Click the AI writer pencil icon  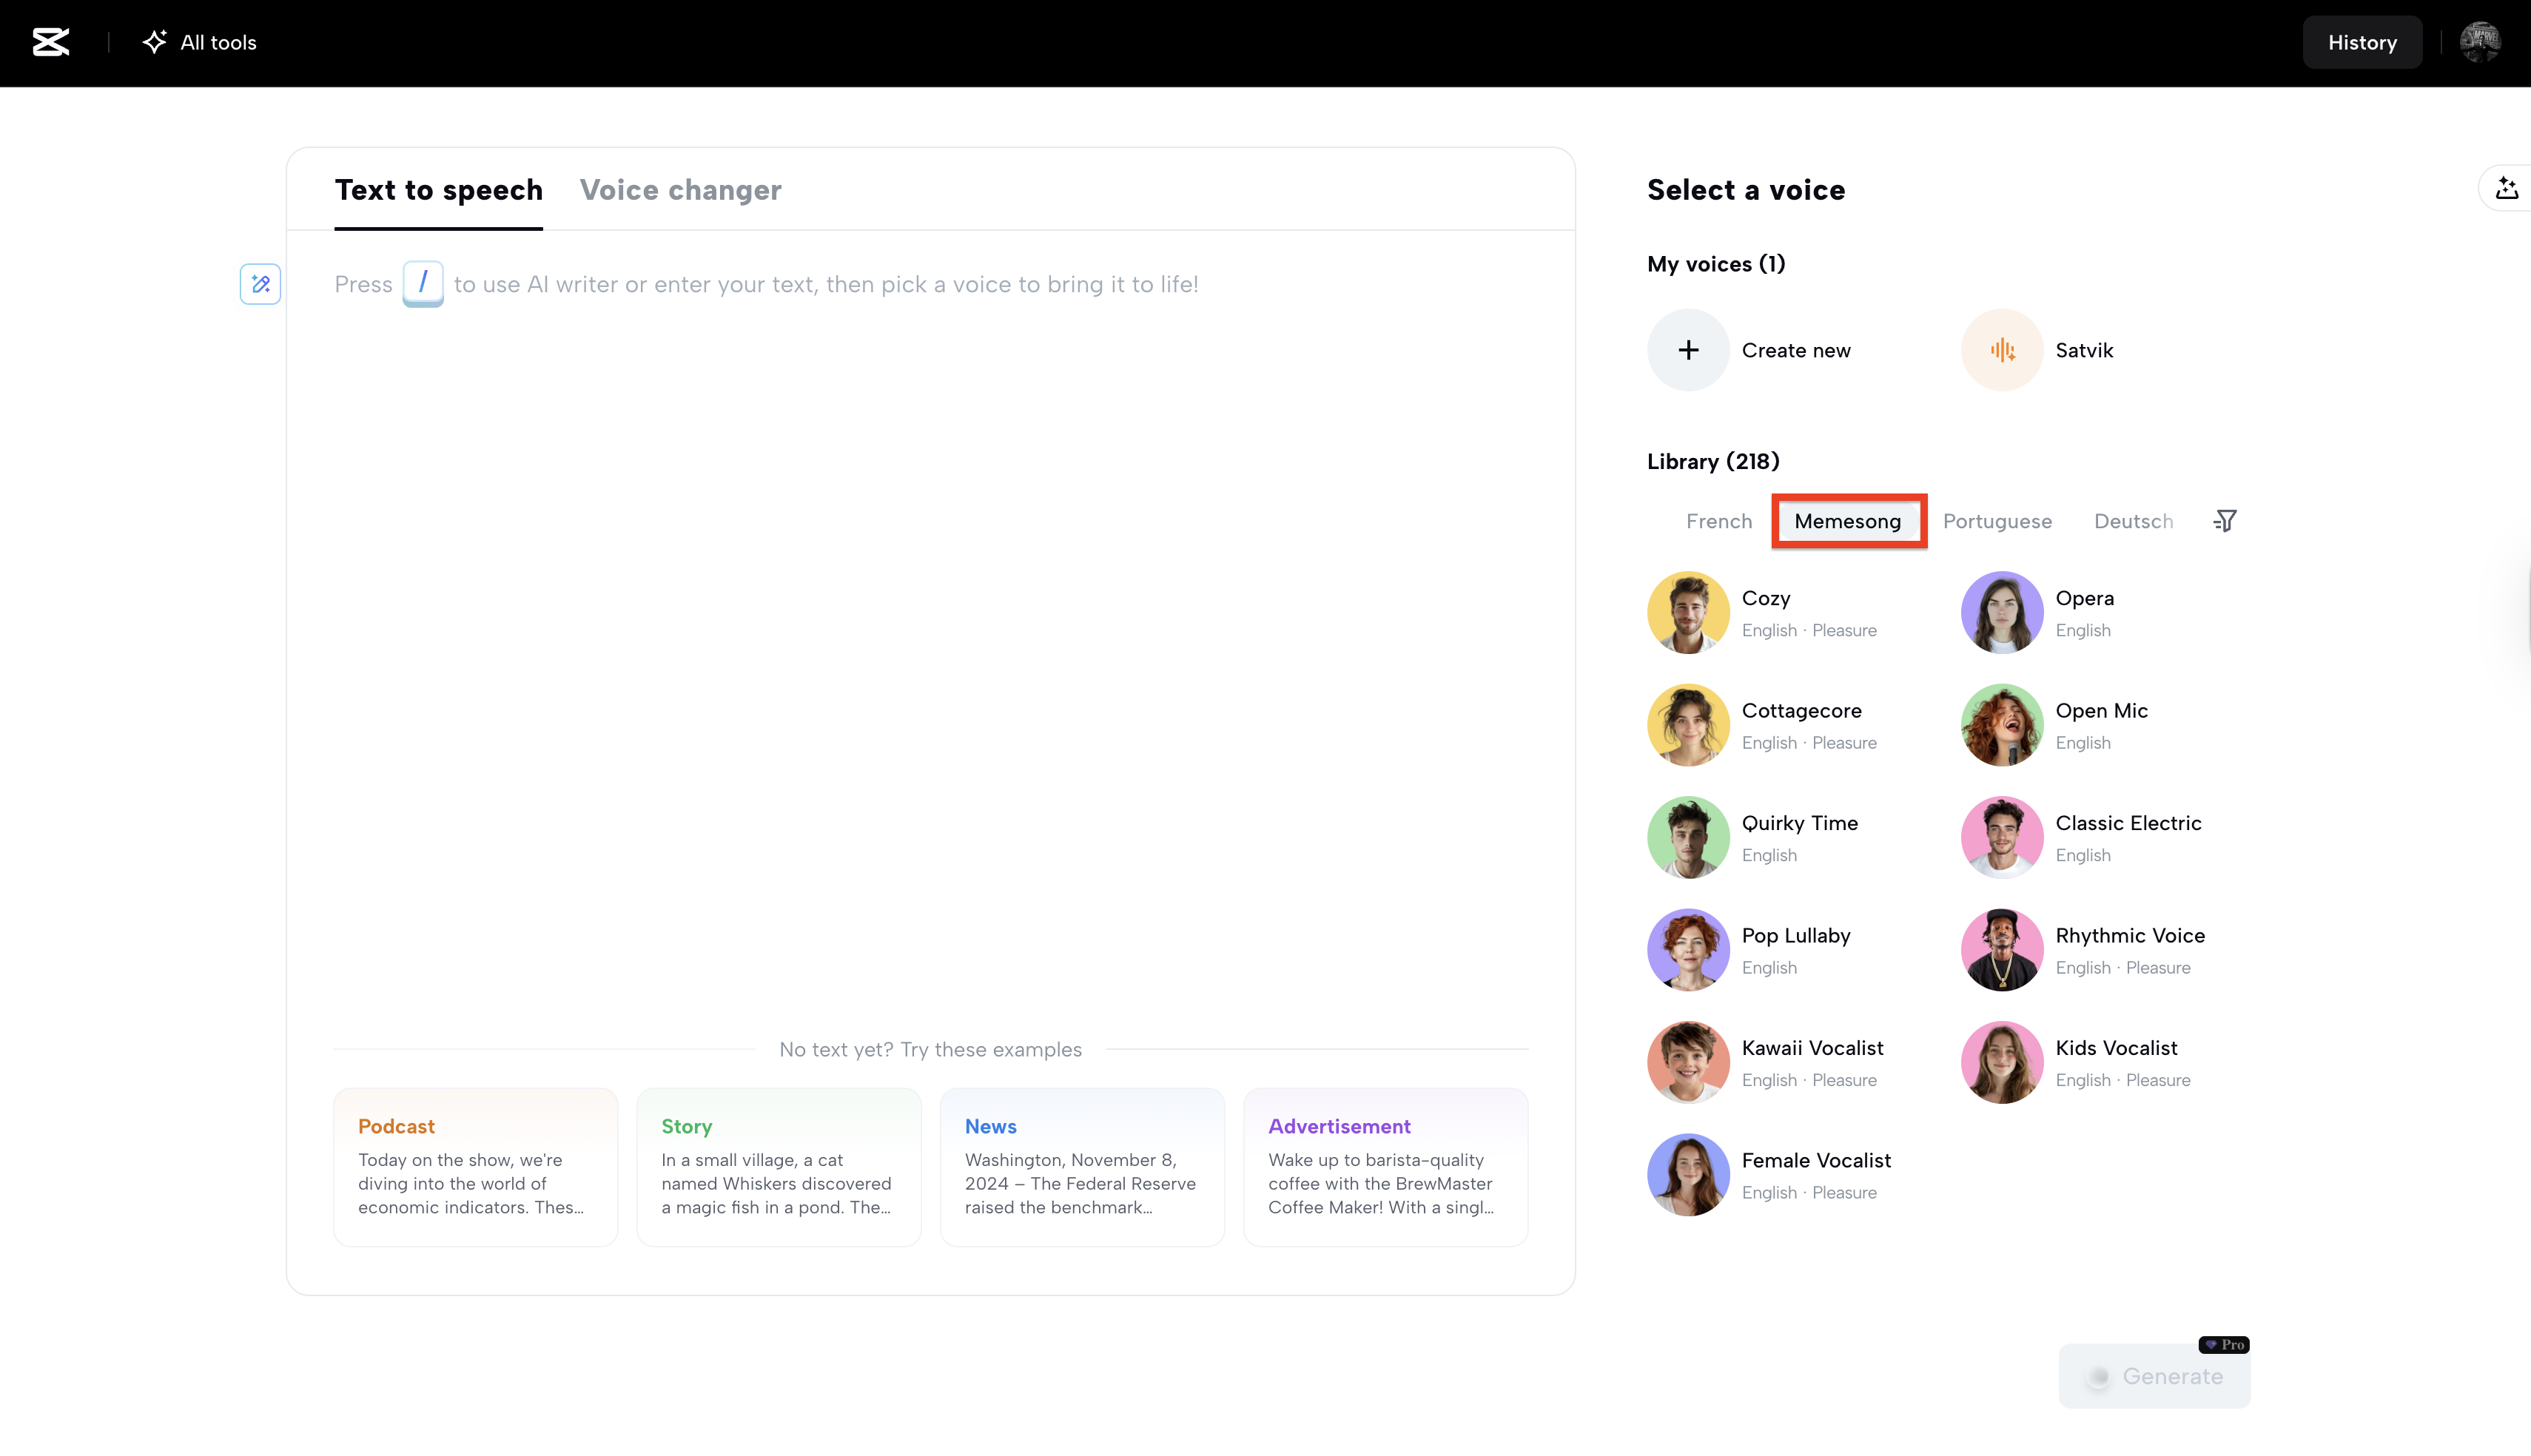pos(260,284)
